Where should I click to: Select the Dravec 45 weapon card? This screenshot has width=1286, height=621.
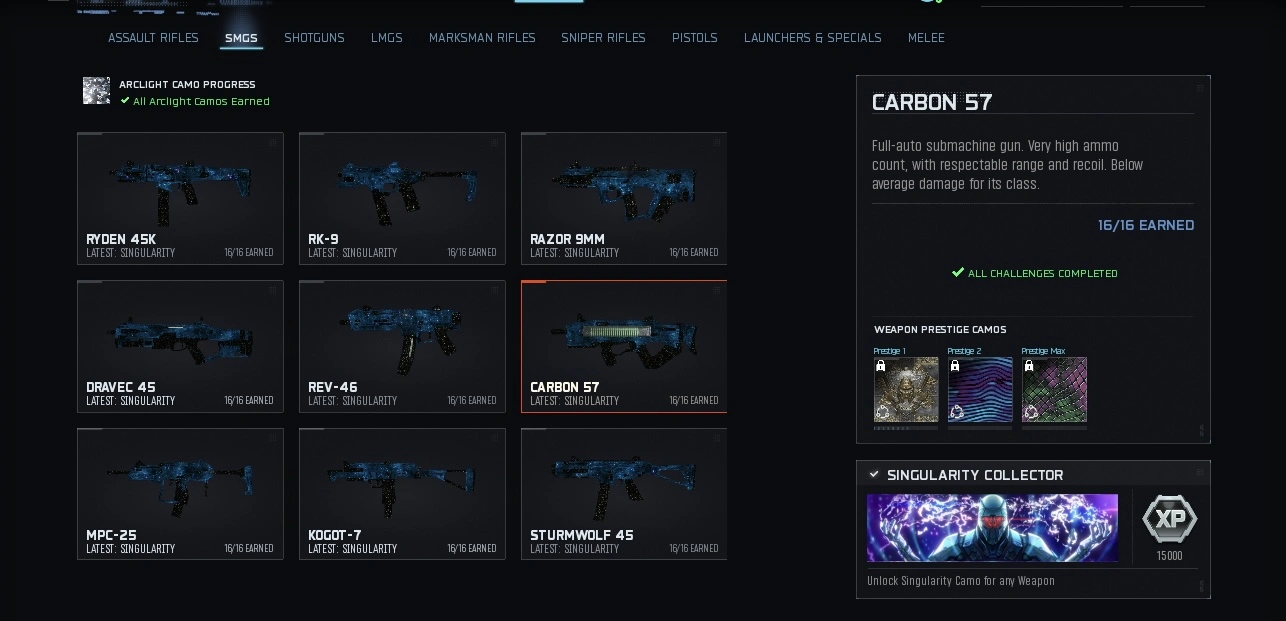click(x=180, y=347)
